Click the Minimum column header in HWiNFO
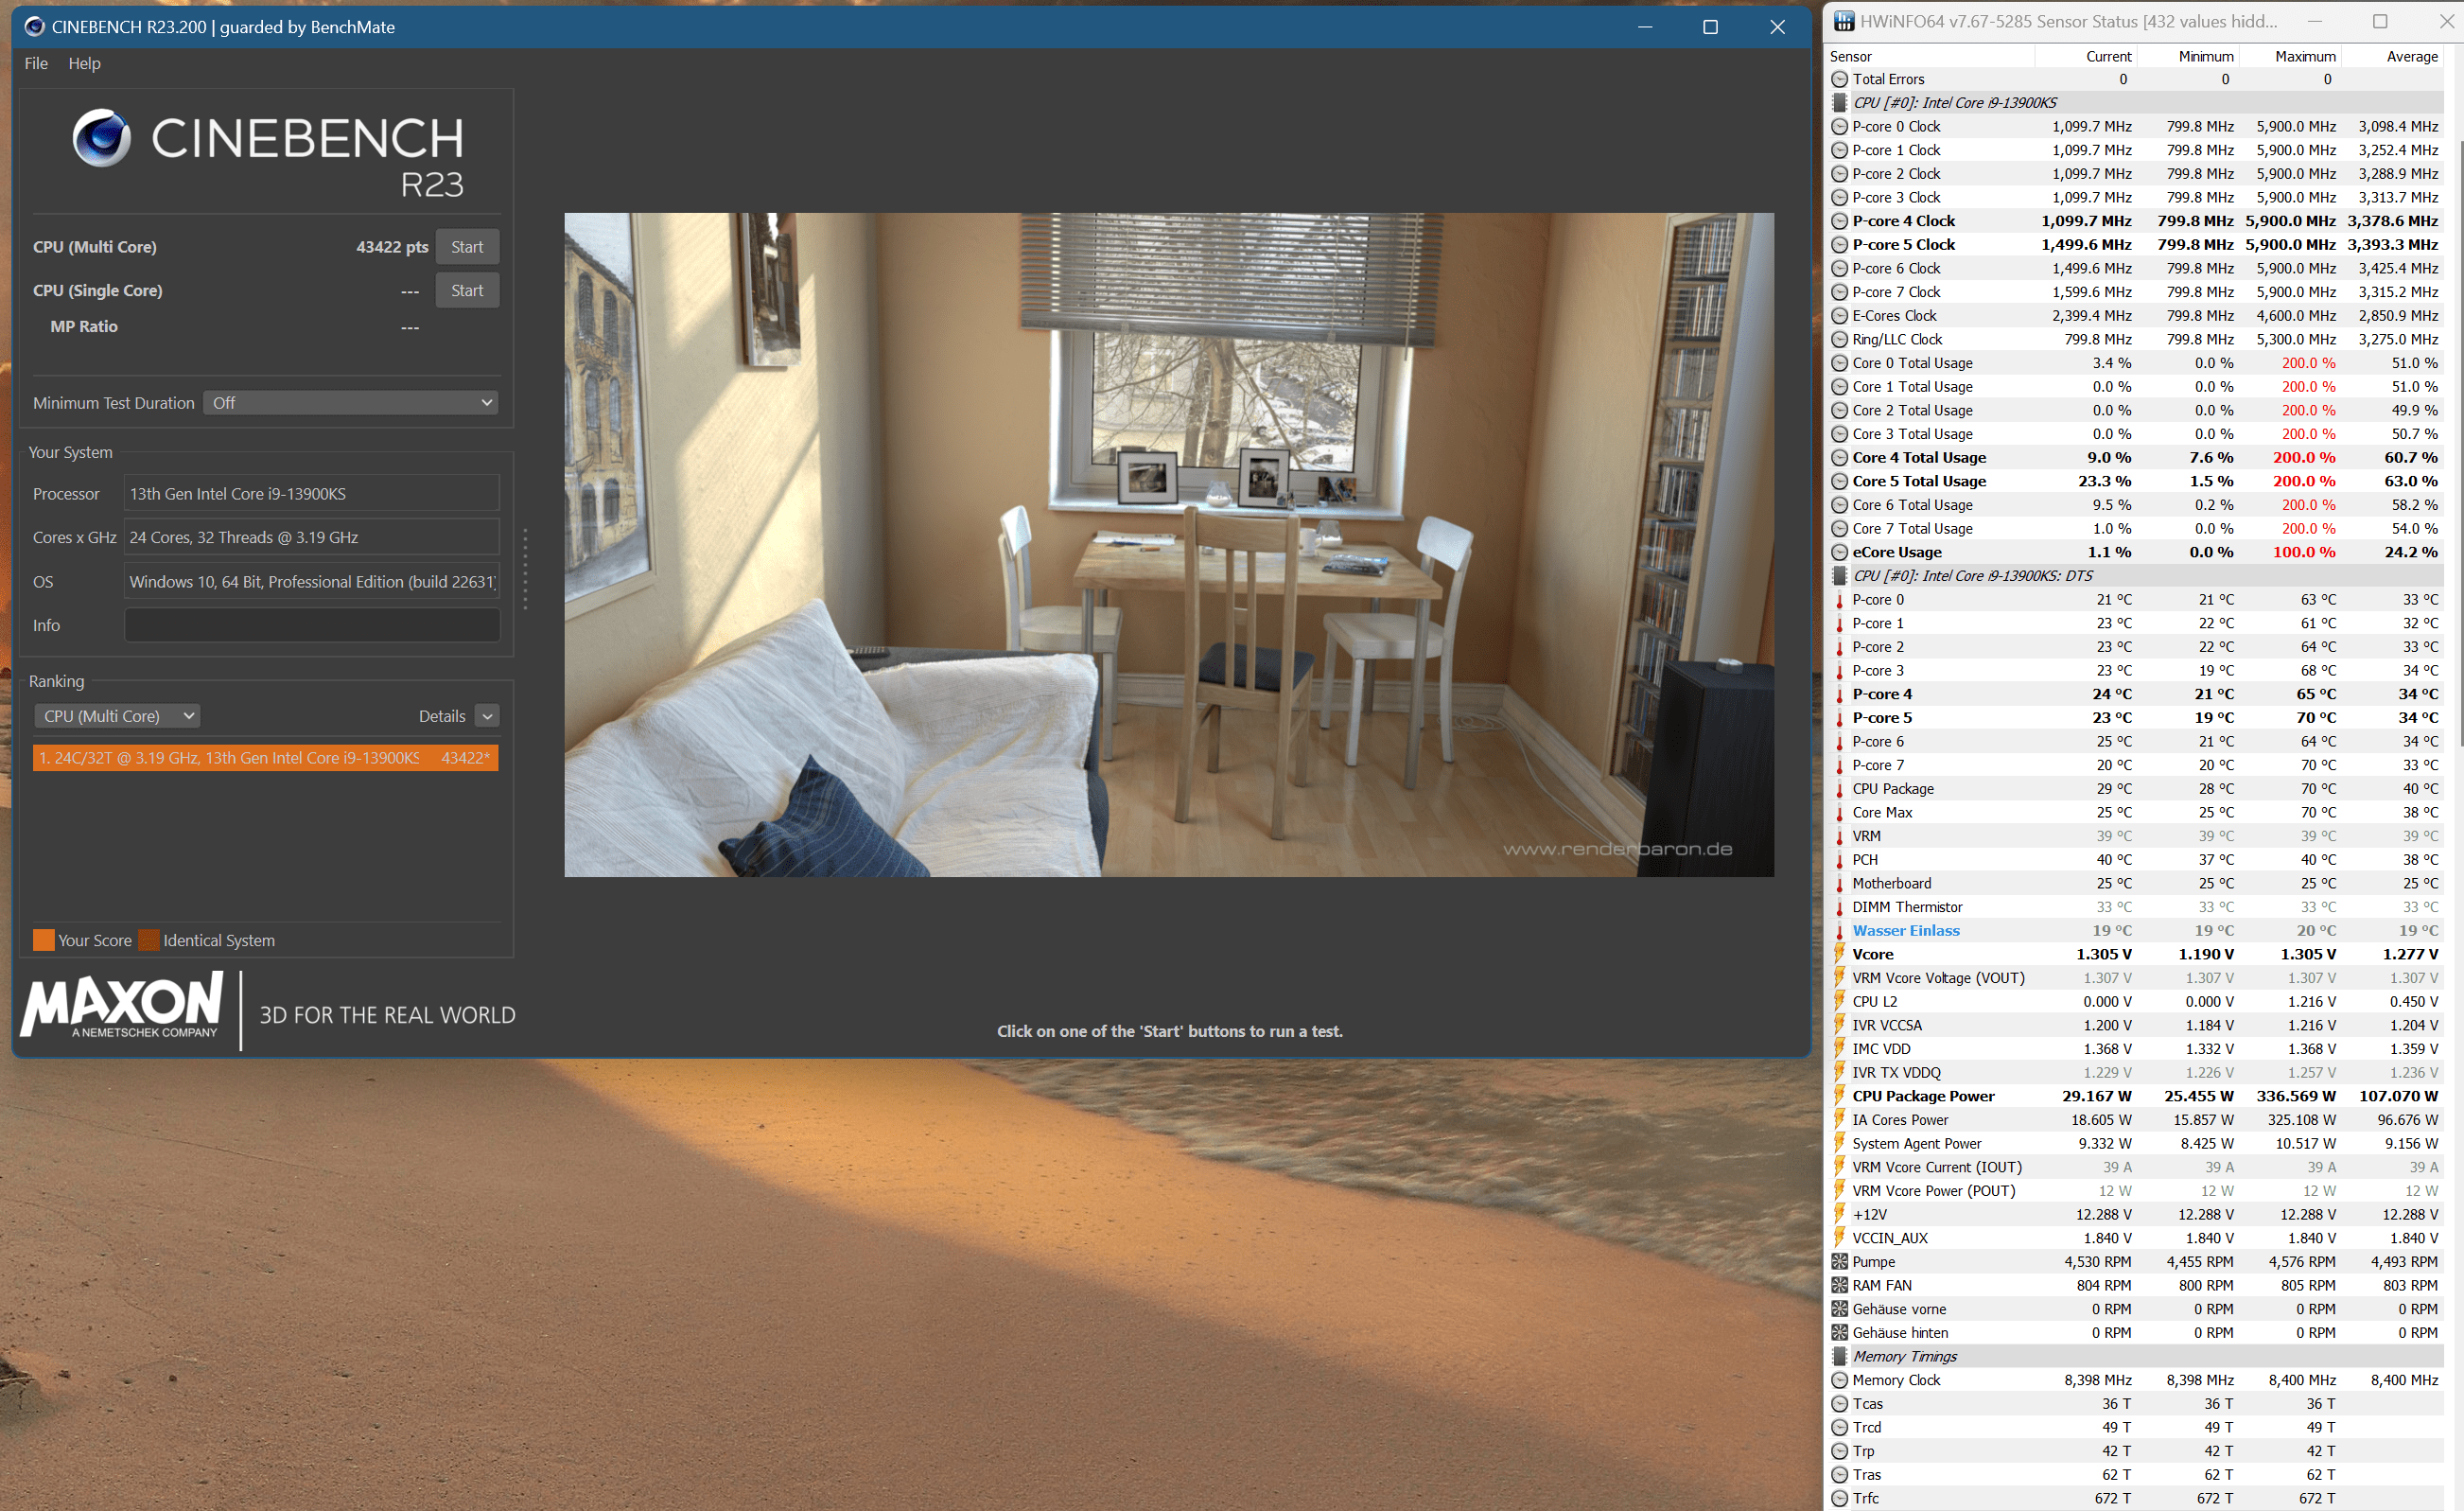Screen dimensions: 2464x1511 click(2190, 57)
